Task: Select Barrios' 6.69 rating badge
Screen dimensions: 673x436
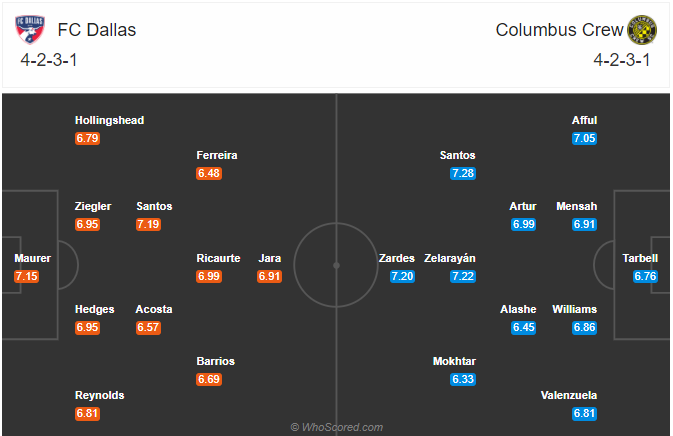Action: tap(209, 379)
